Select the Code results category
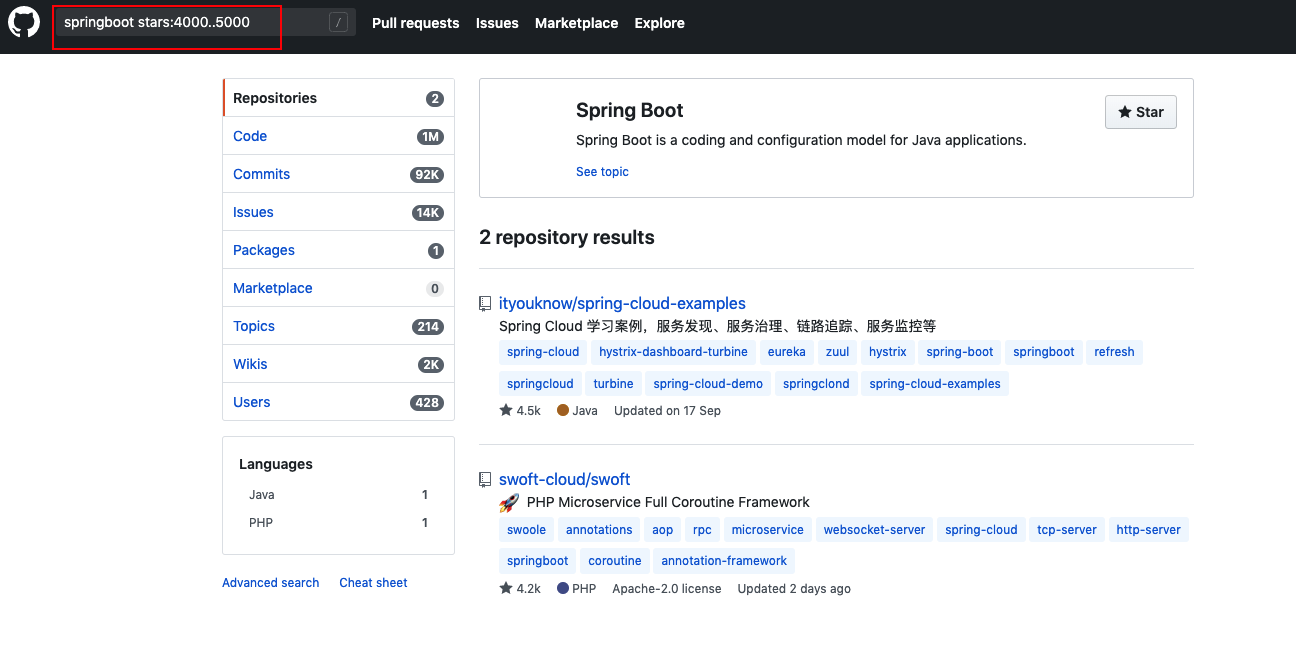 tap(338, 136)
